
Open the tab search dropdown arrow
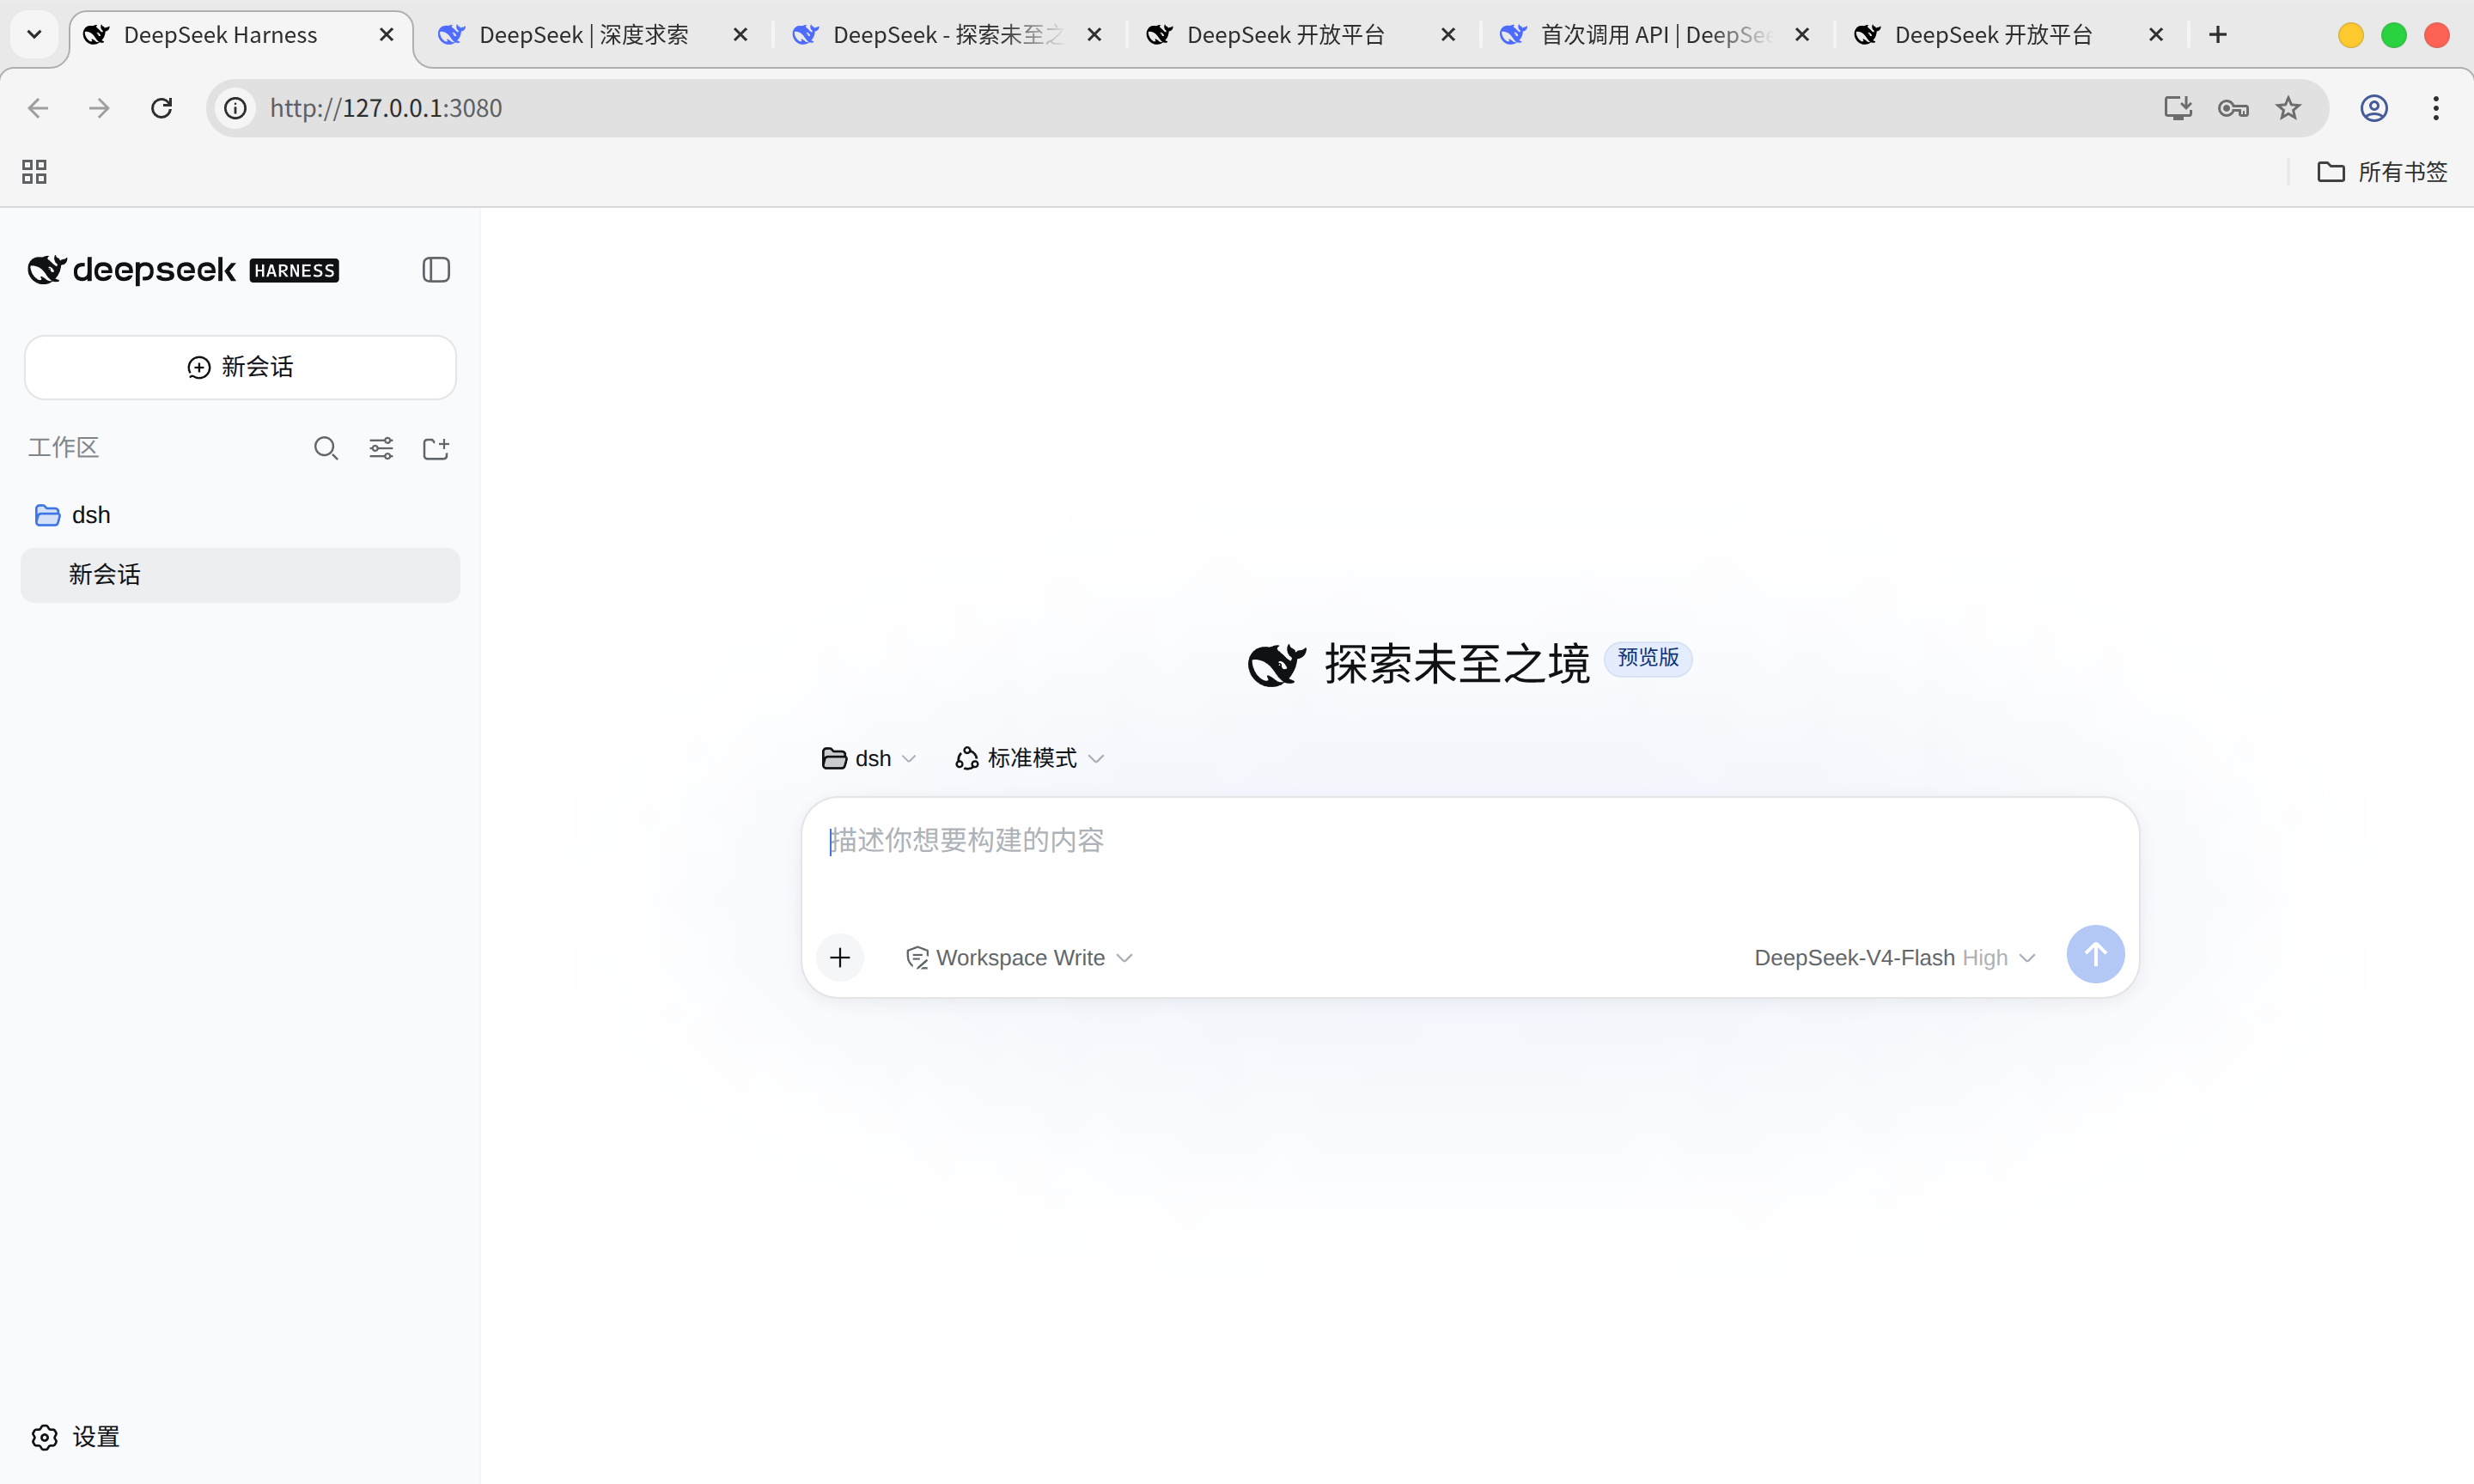[34, 35]
